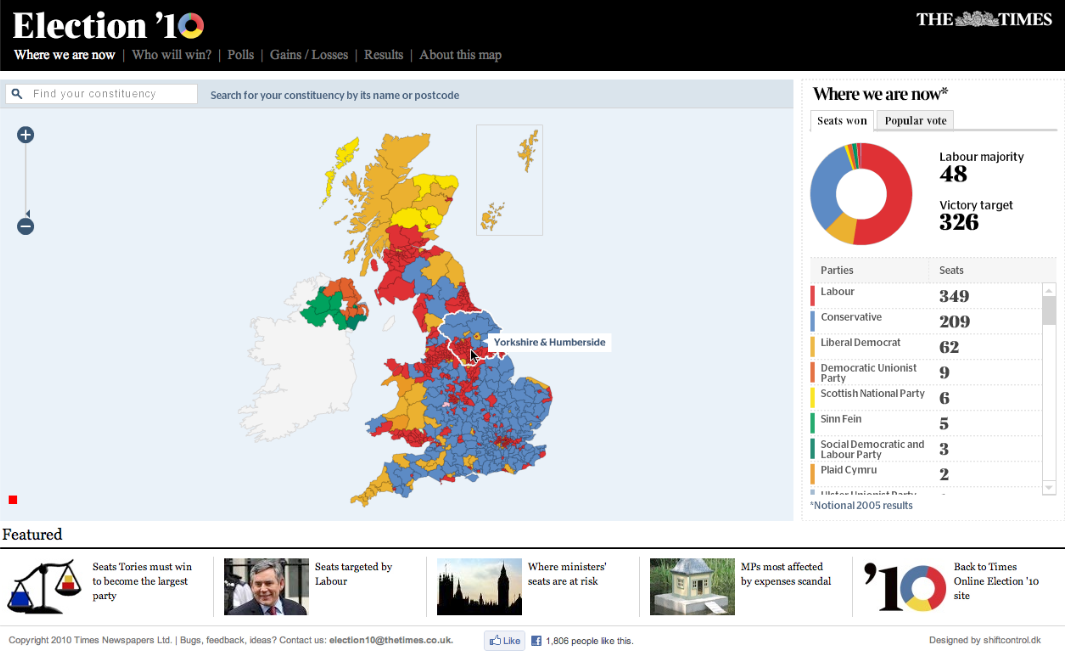Click the Shetland and Orkney inset map

[509, 180]
